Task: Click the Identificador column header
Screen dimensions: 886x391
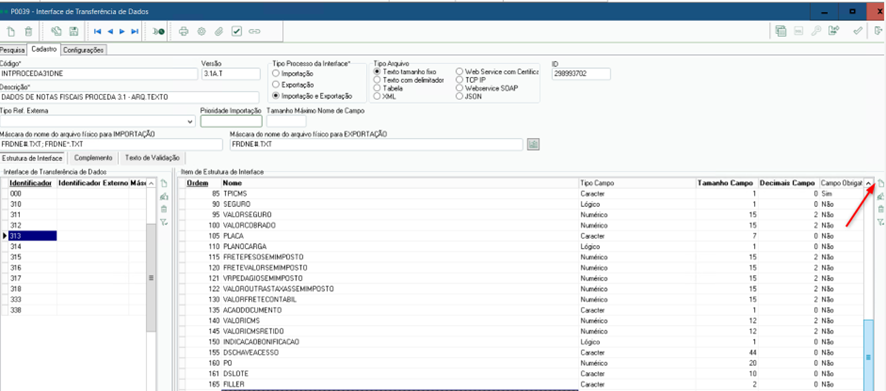Action: click(x=31, y=184)
